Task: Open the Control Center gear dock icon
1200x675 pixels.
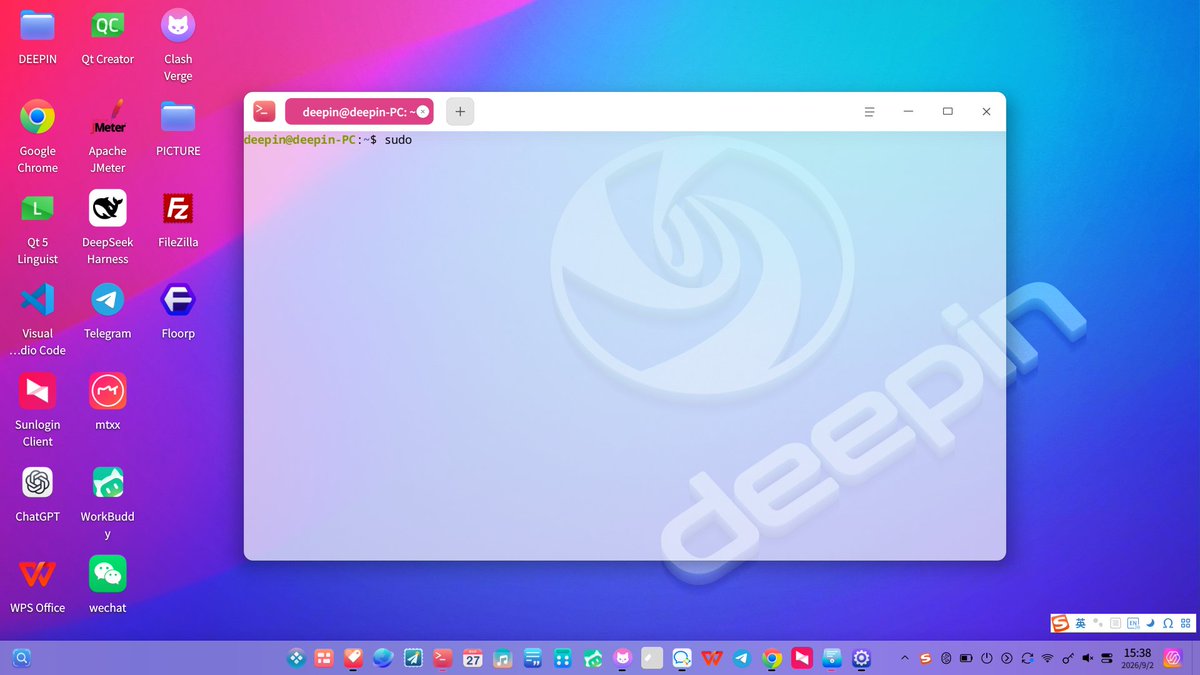Action: (862, 658)
